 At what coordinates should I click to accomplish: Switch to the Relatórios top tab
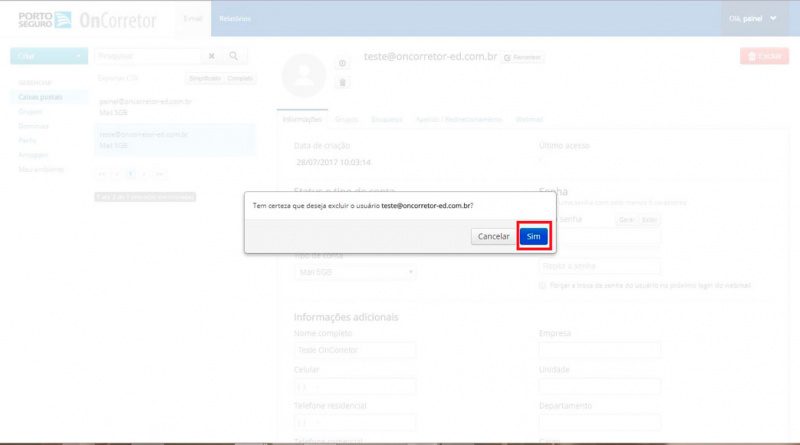click(x=235, y=18)
